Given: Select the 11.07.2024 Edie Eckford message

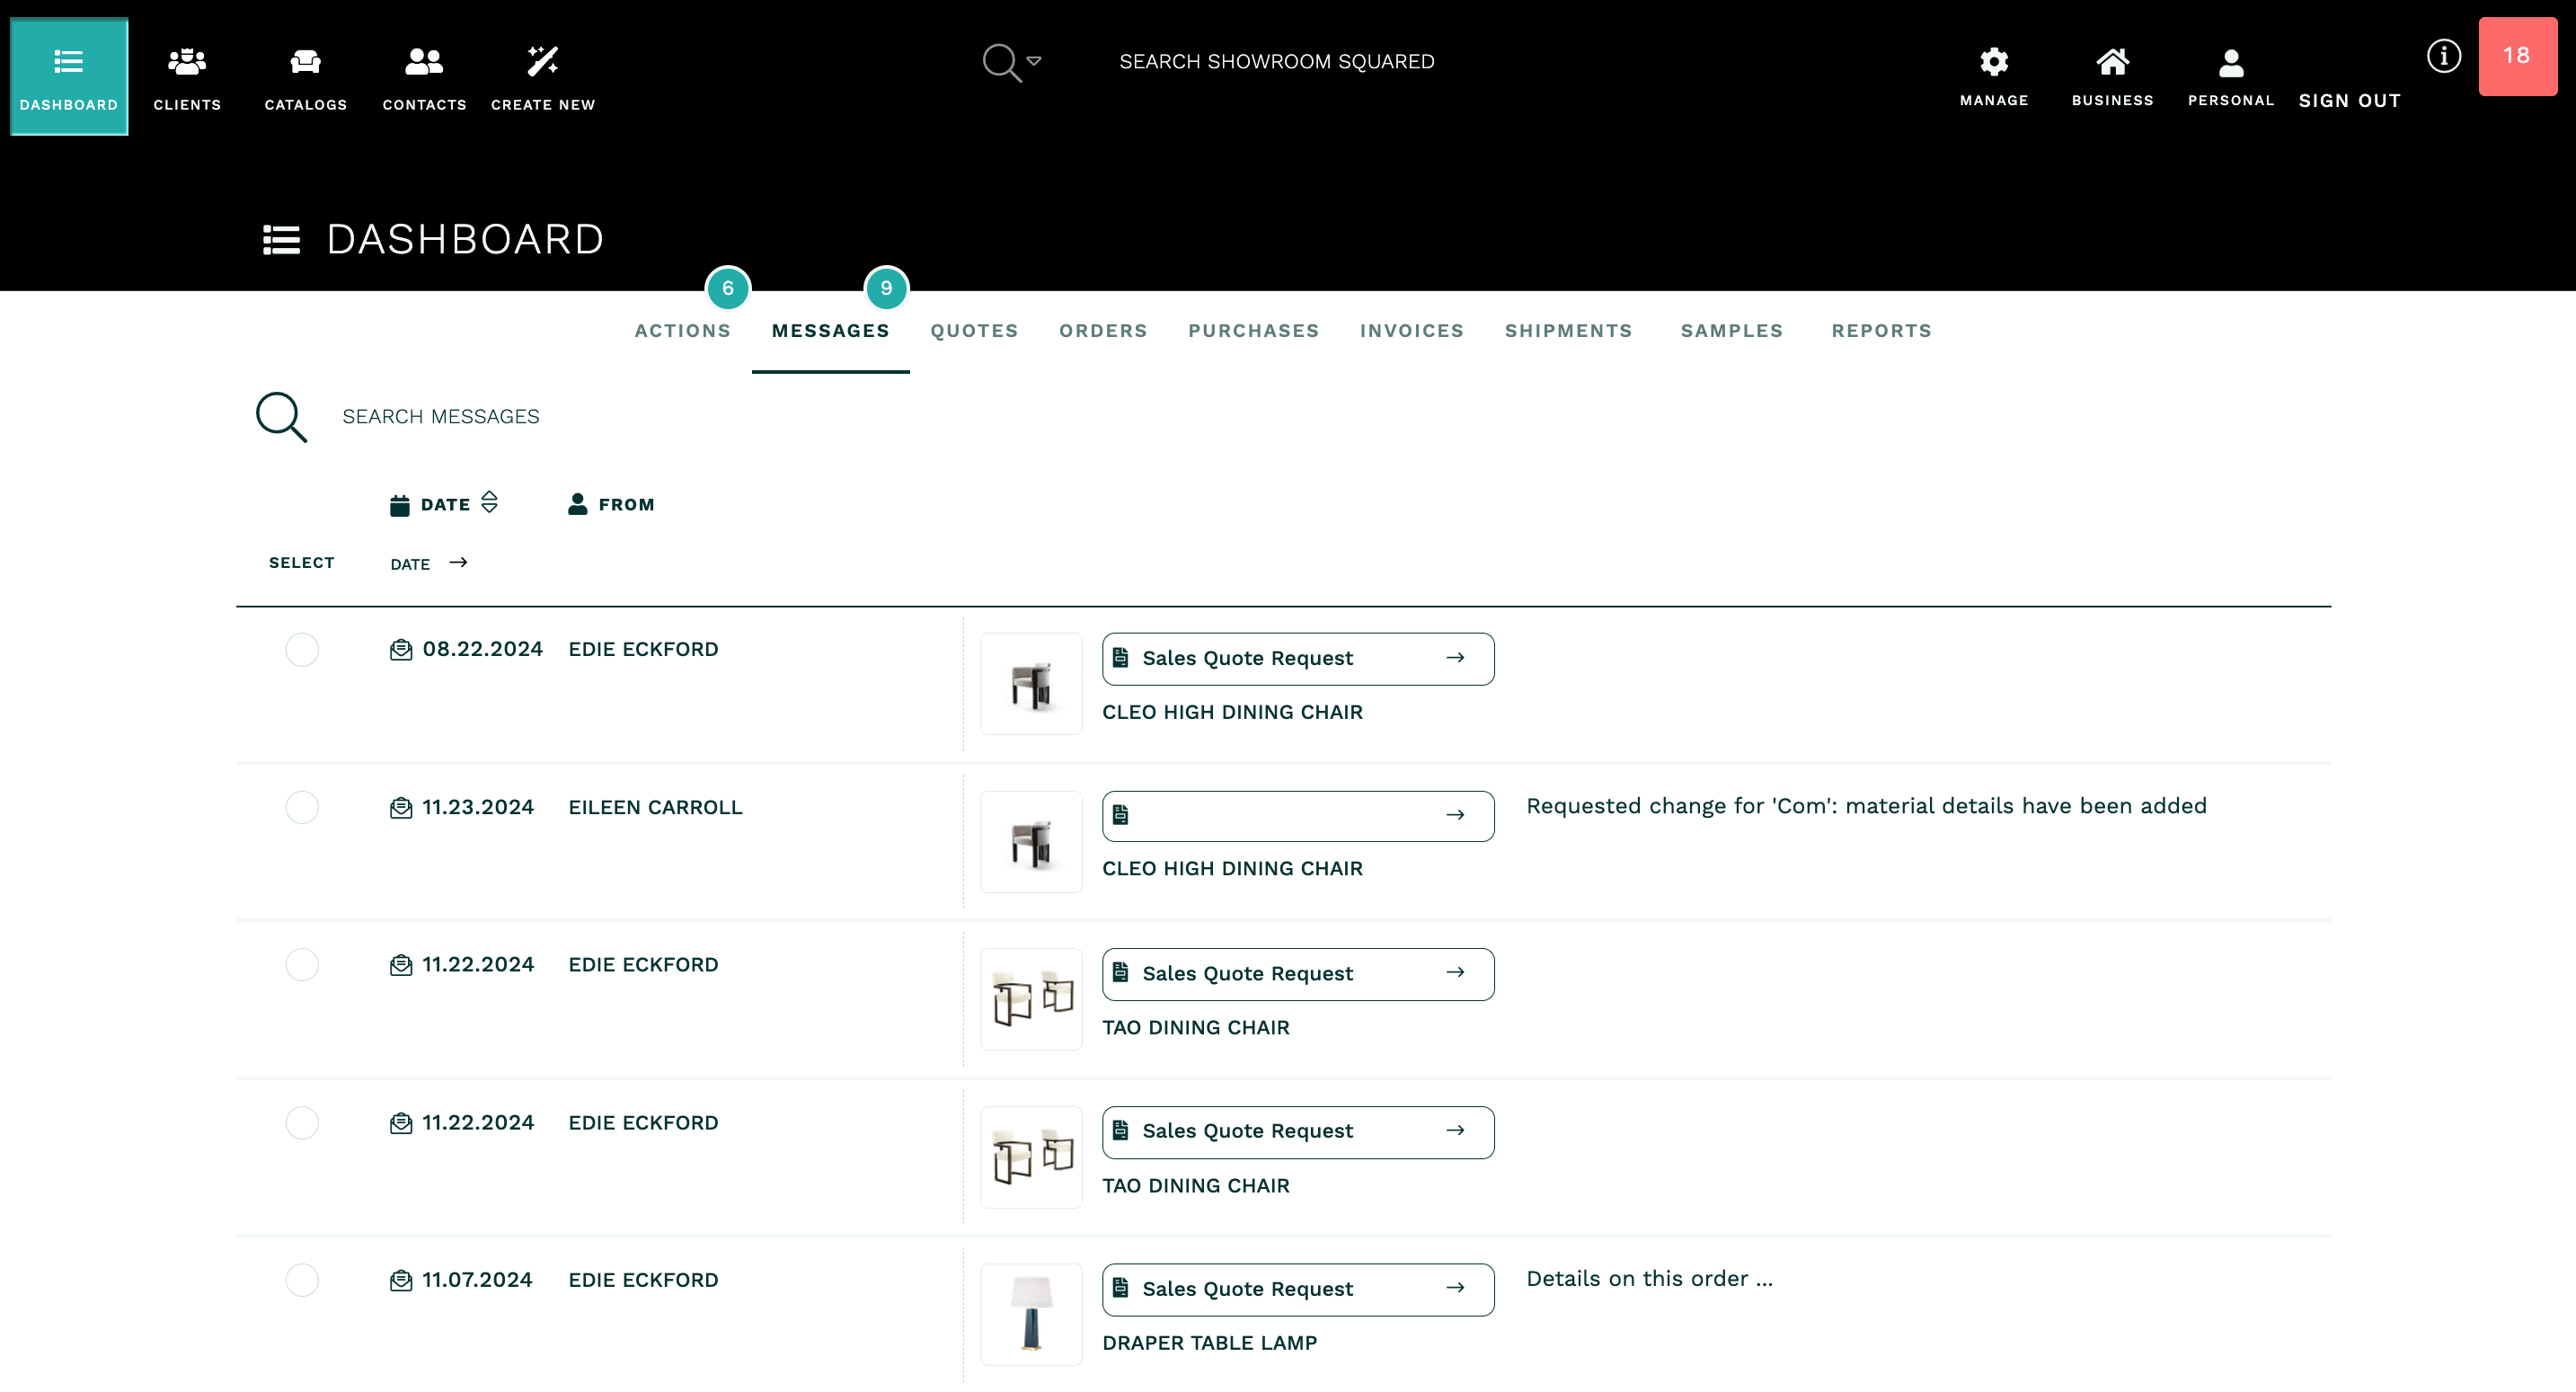Looking at the screenshot, I should 302,1280.
